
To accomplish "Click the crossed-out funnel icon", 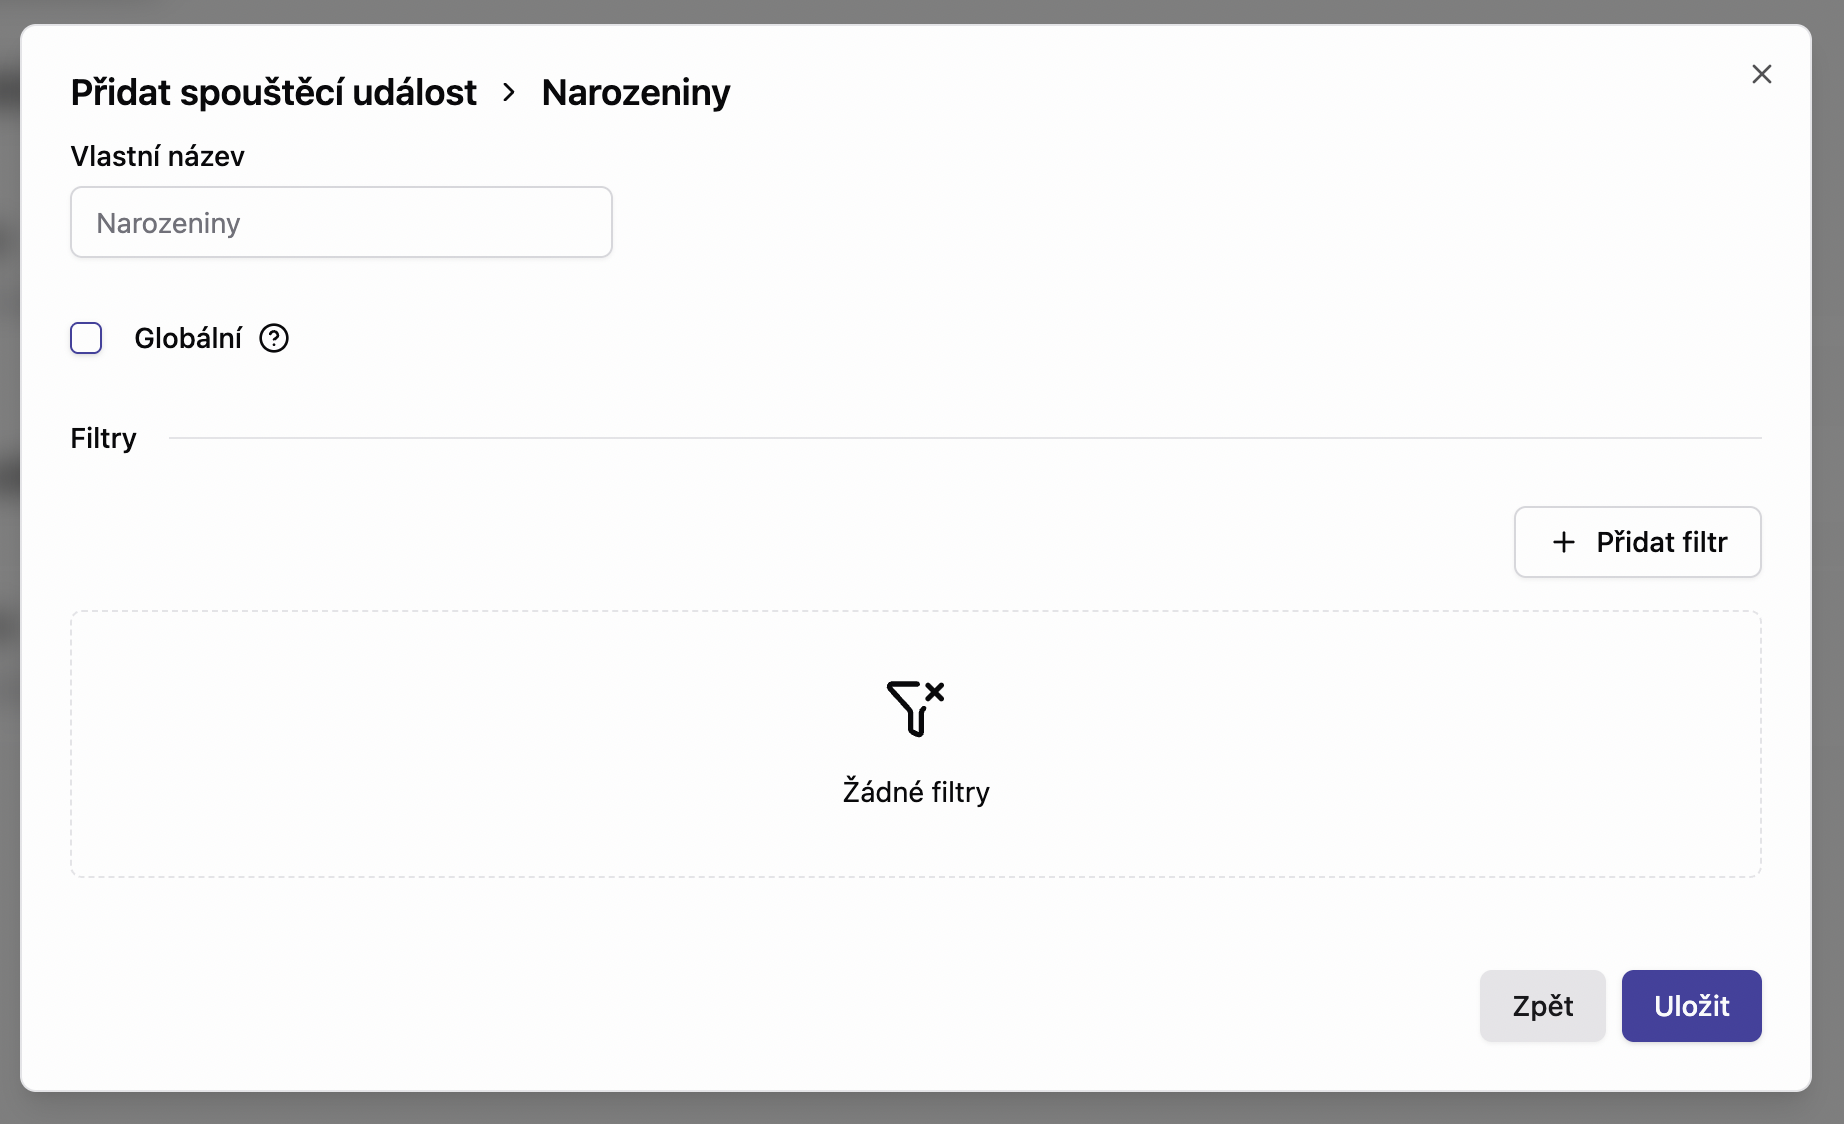I will (915, 708).
